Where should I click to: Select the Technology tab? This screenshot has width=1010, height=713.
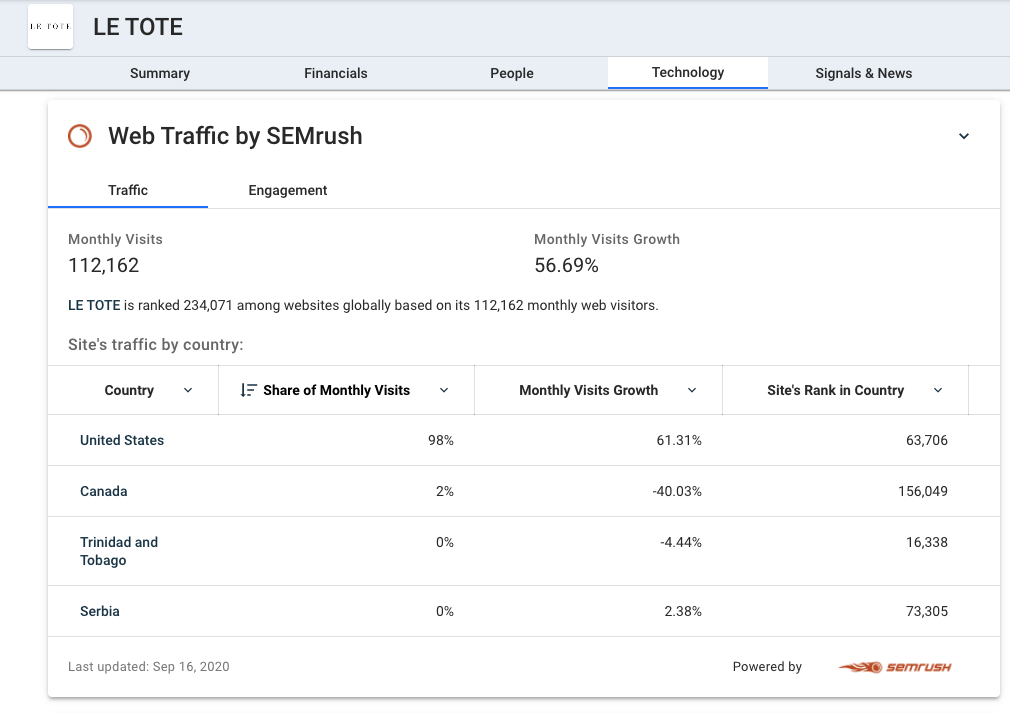(x=688, y=73)
